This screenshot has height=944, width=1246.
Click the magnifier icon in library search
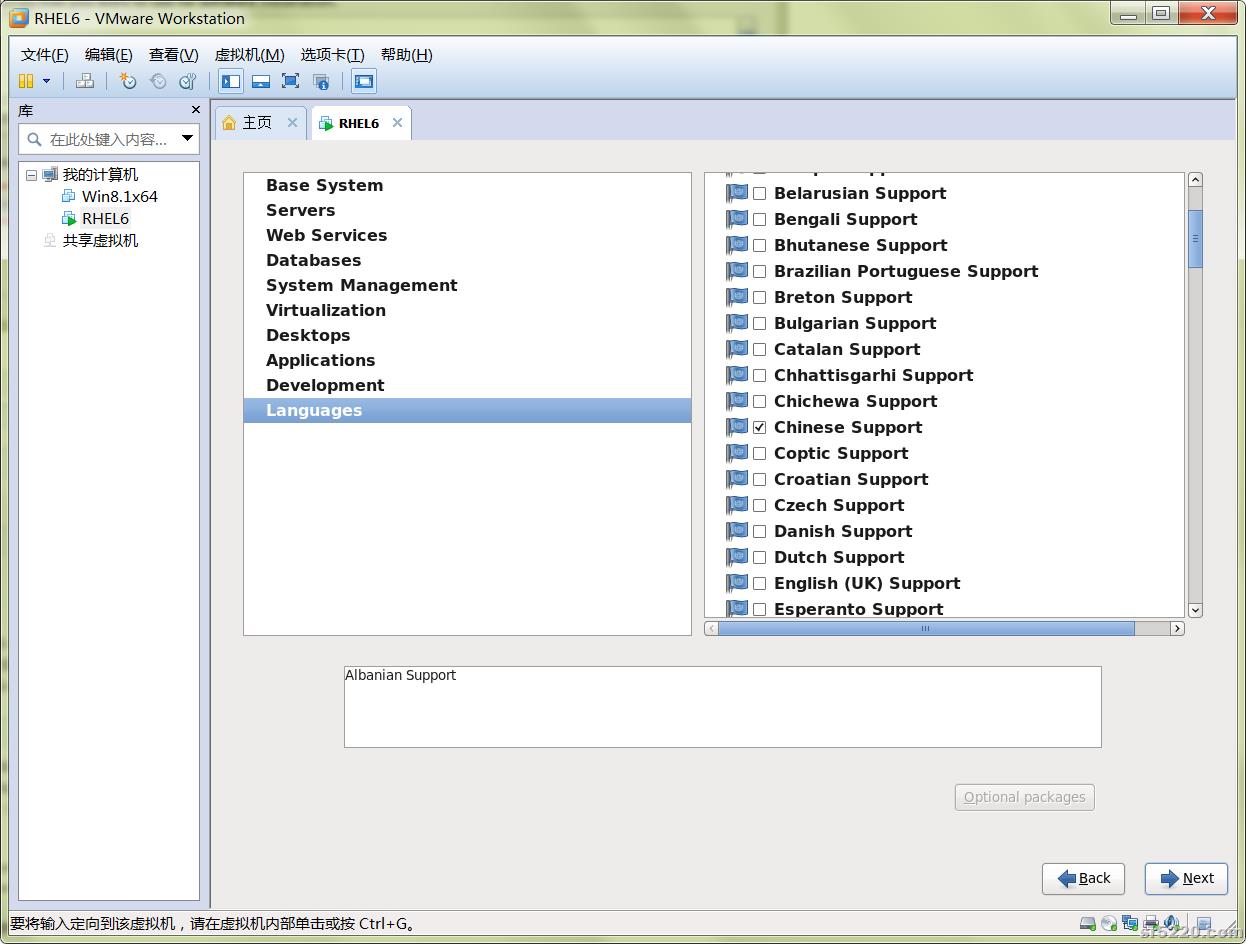click(x=35, y=139)
